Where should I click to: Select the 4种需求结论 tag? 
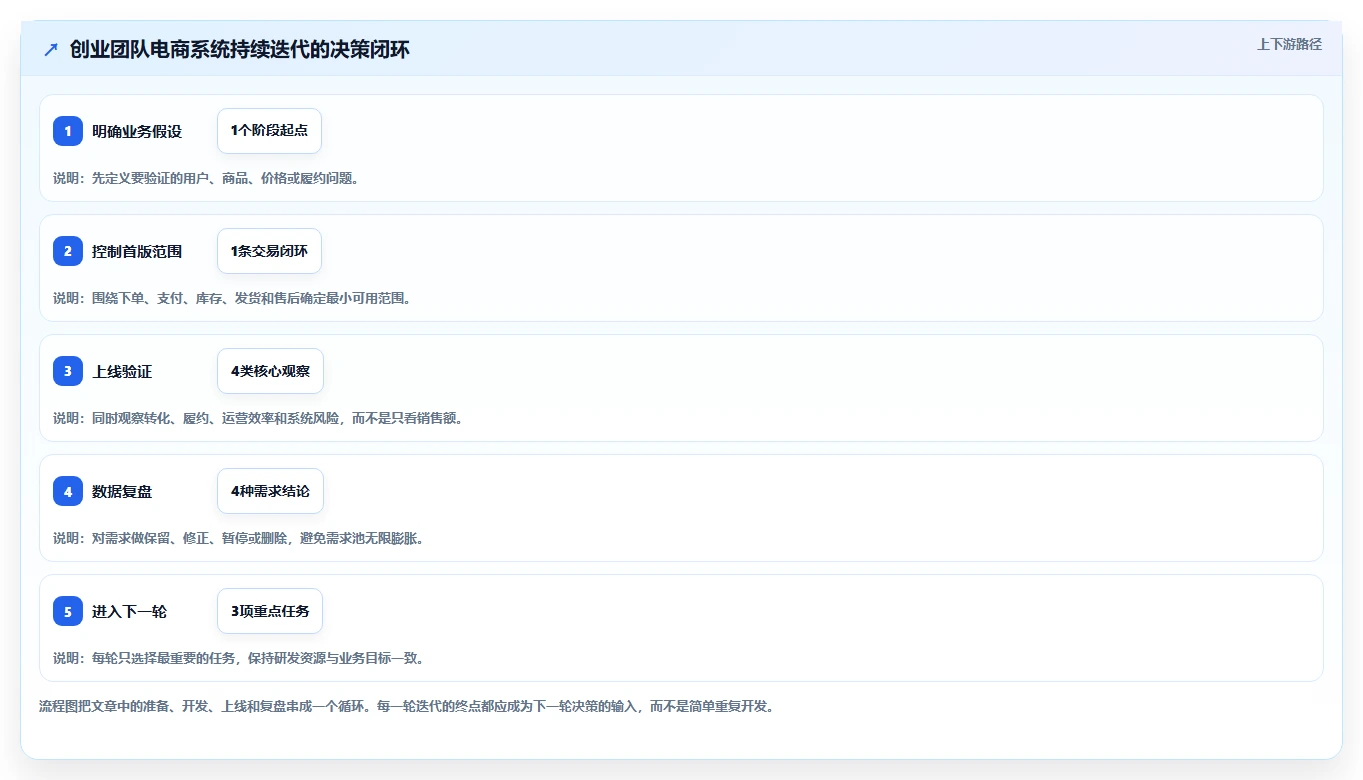pos(270,491)
